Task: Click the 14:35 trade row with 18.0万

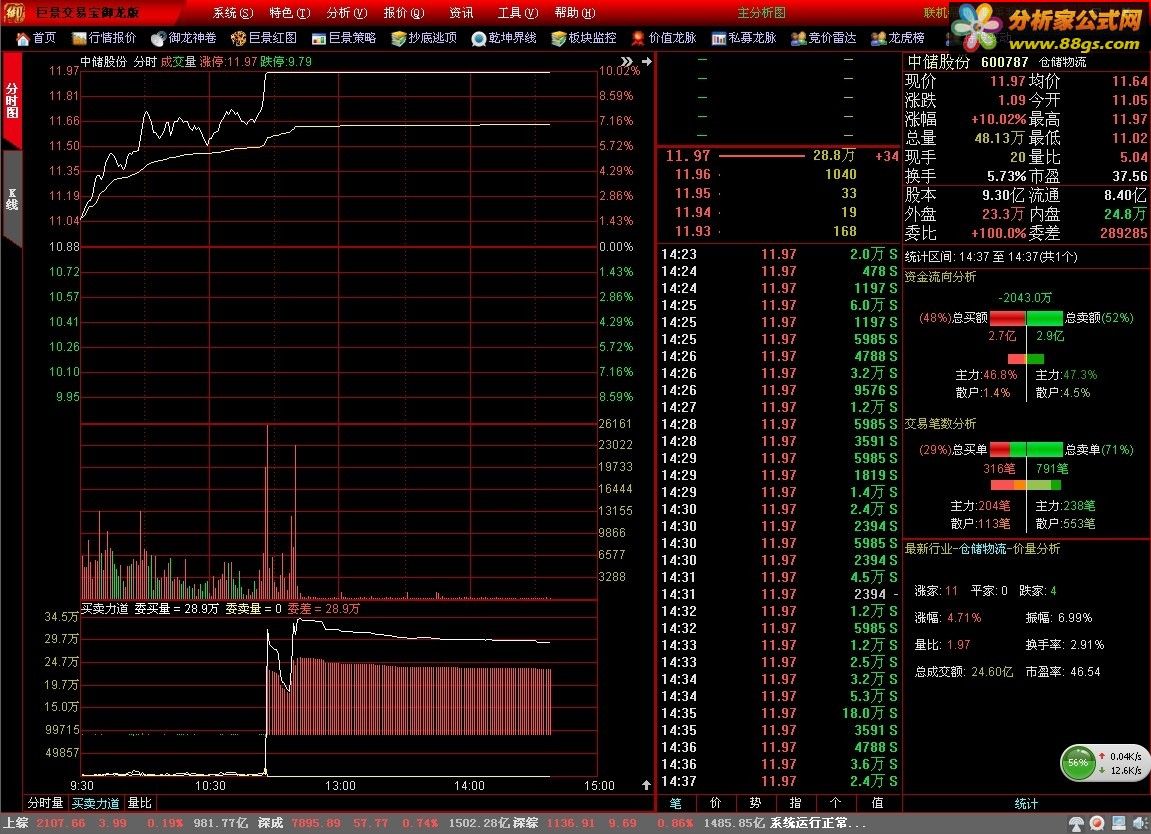Action: coord(780,713)
